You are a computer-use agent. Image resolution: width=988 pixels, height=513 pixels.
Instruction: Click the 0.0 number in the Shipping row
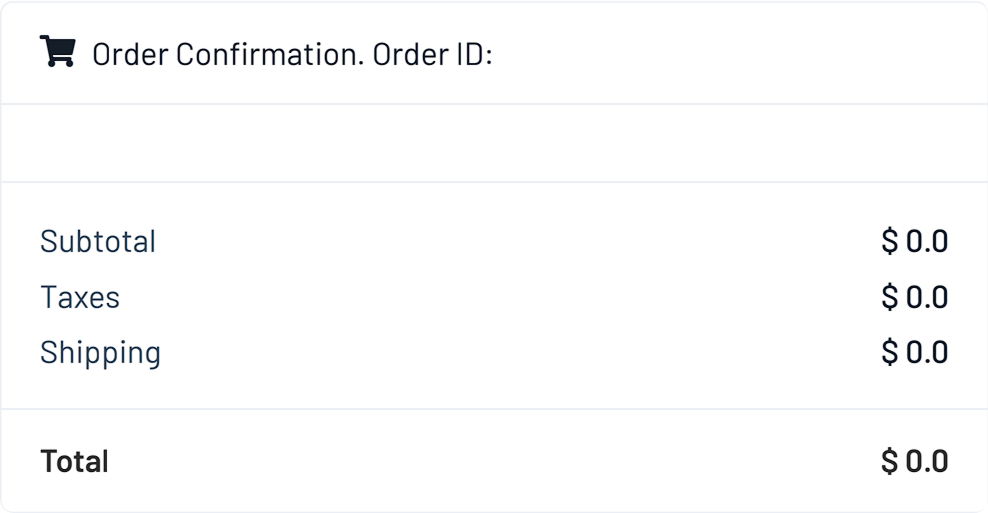tap(927, 353)
